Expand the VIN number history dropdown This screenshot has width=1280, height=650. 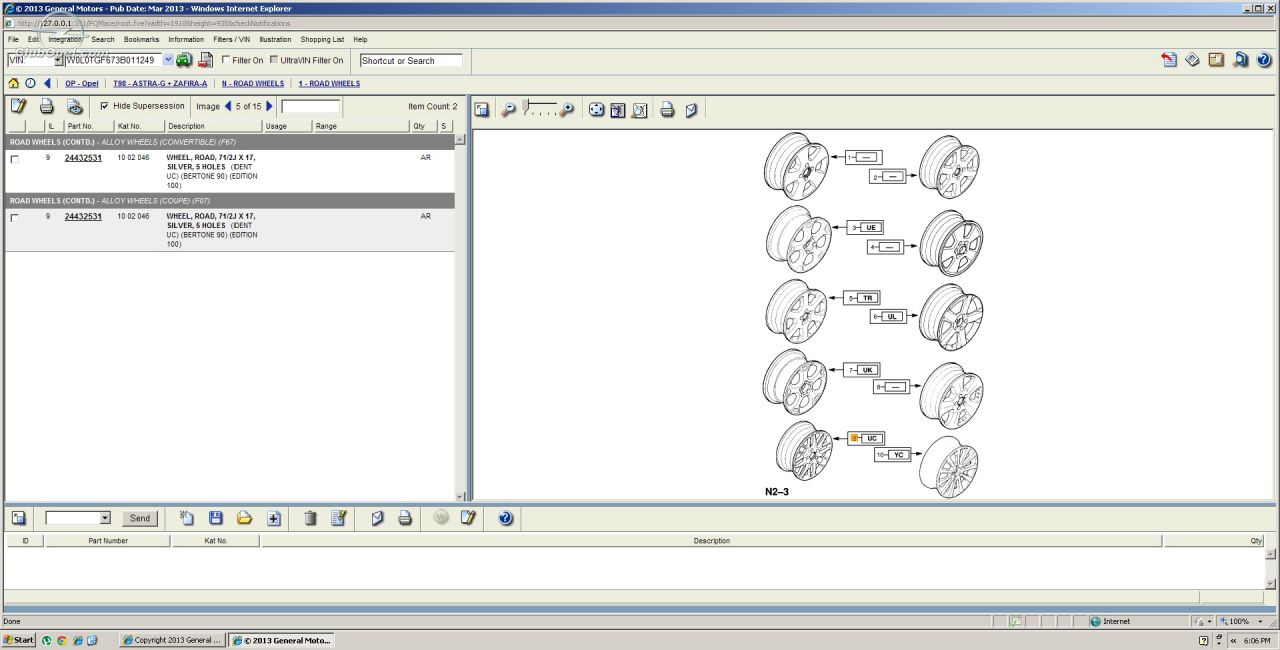click(x=168, y=60)
